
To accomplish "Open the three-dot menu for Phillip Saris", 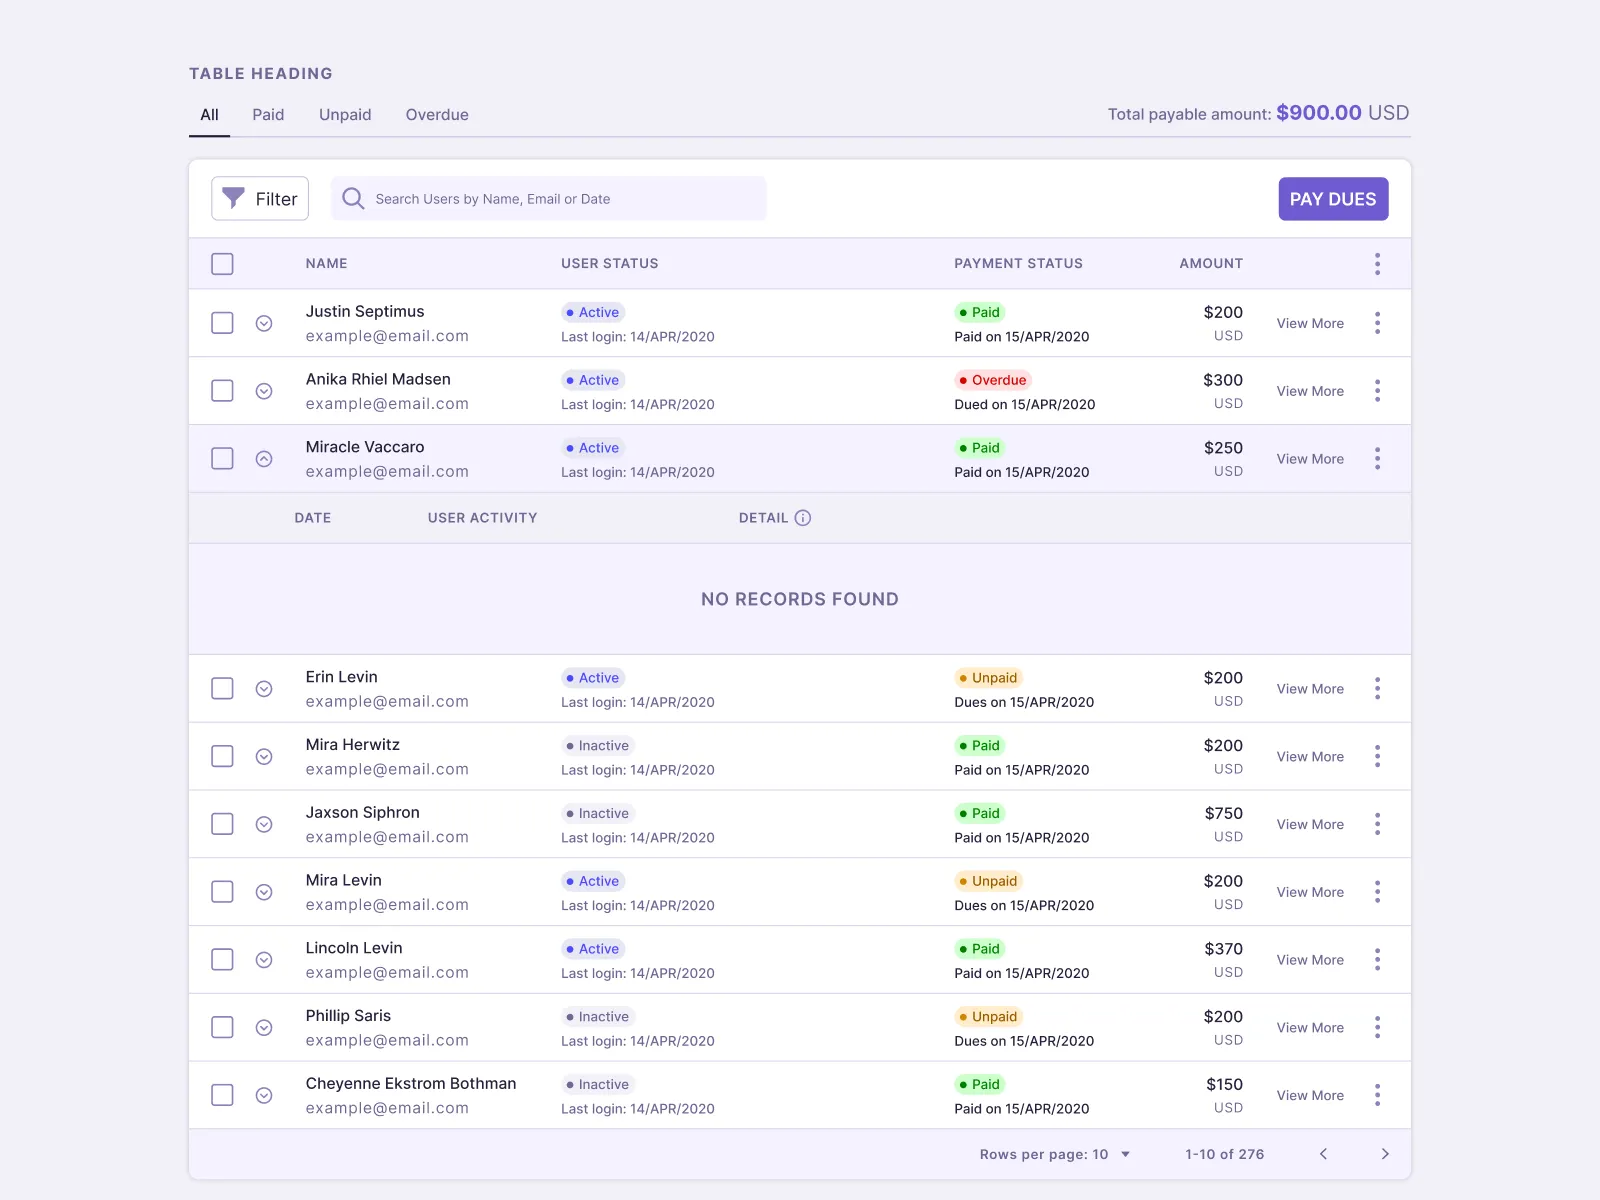I will (1377, 1027).
